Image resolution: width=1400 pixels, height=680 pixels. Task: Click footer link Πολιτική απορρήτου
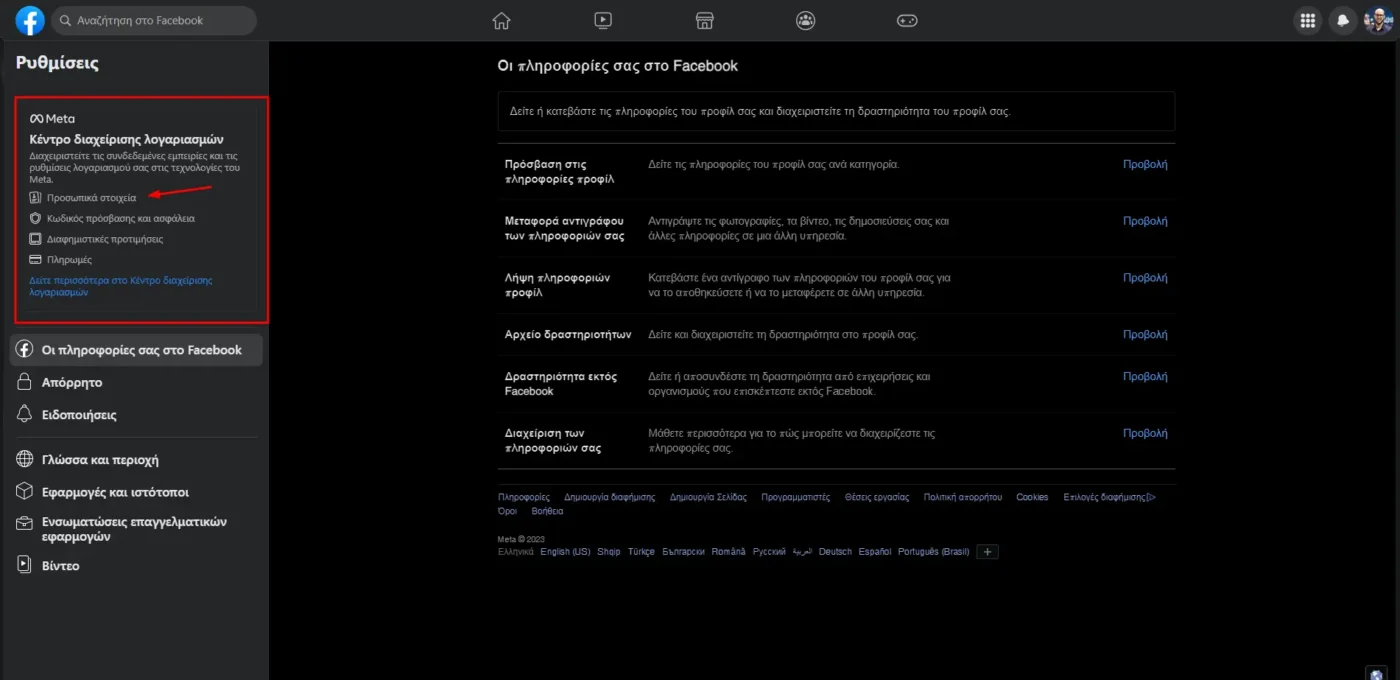[963, 497]
